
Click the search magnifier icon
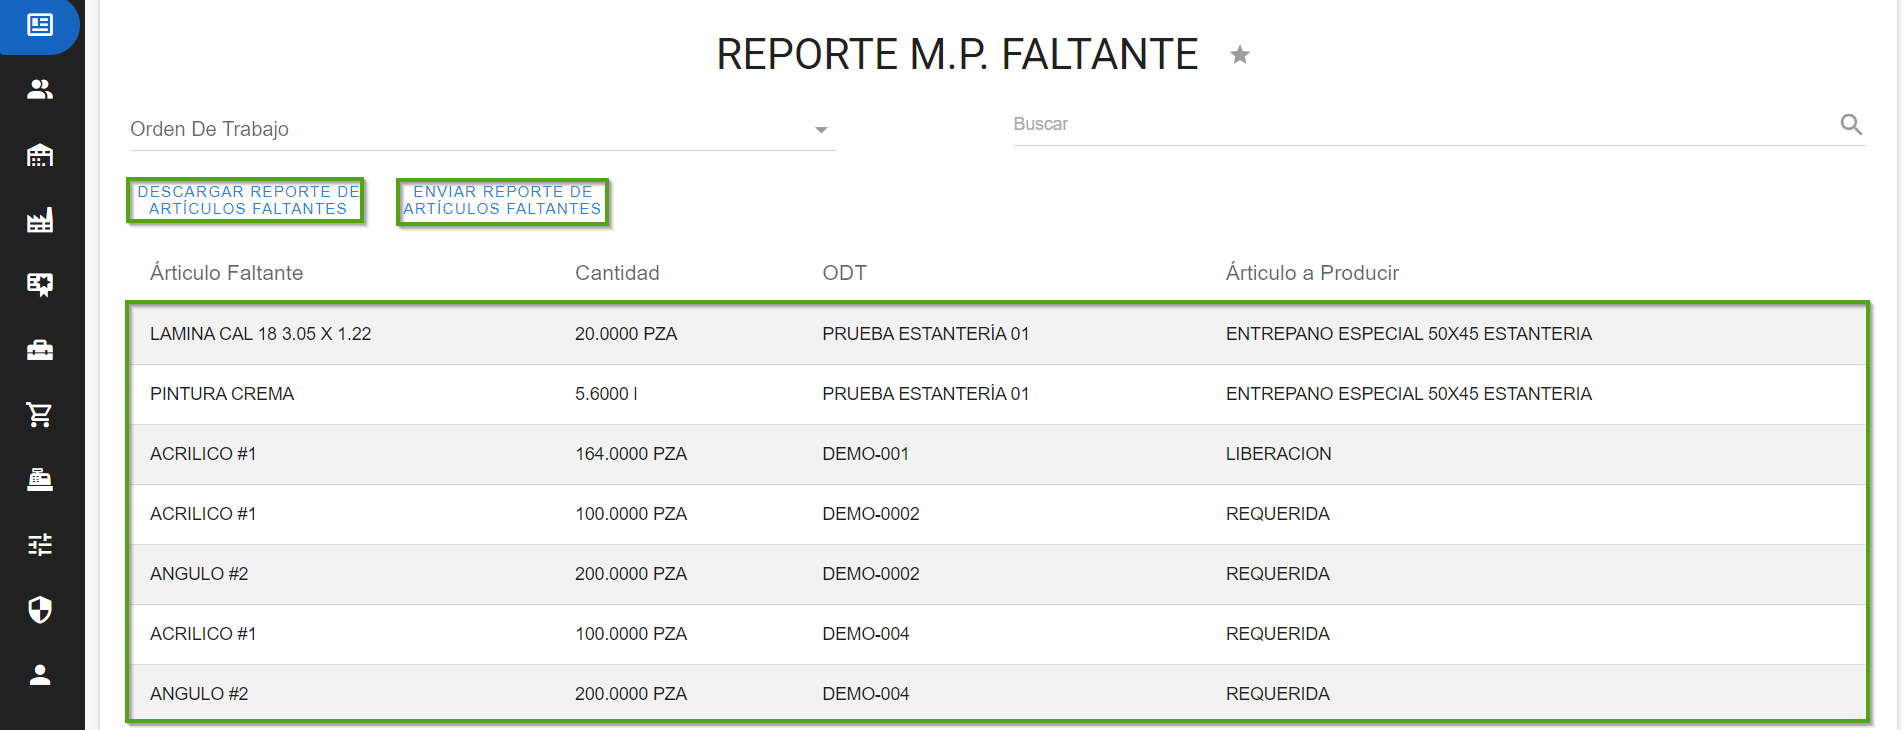point(1851,124)
